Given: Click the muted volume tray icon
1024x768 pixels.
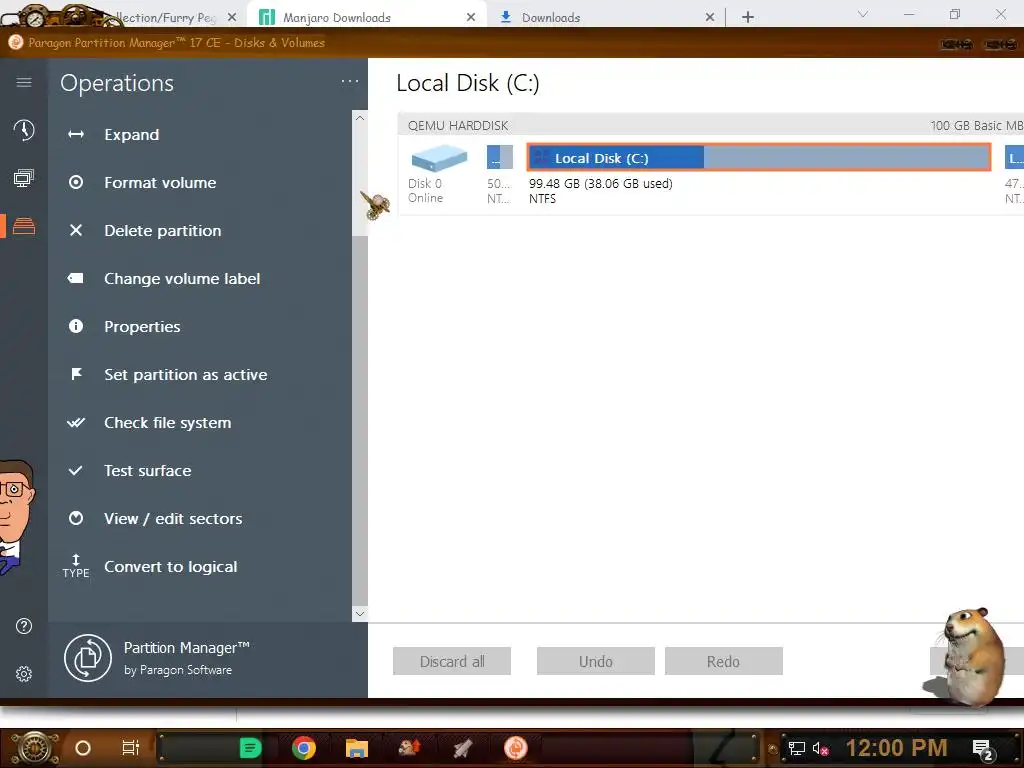Looking at the screenshot, I should (820, 748).
